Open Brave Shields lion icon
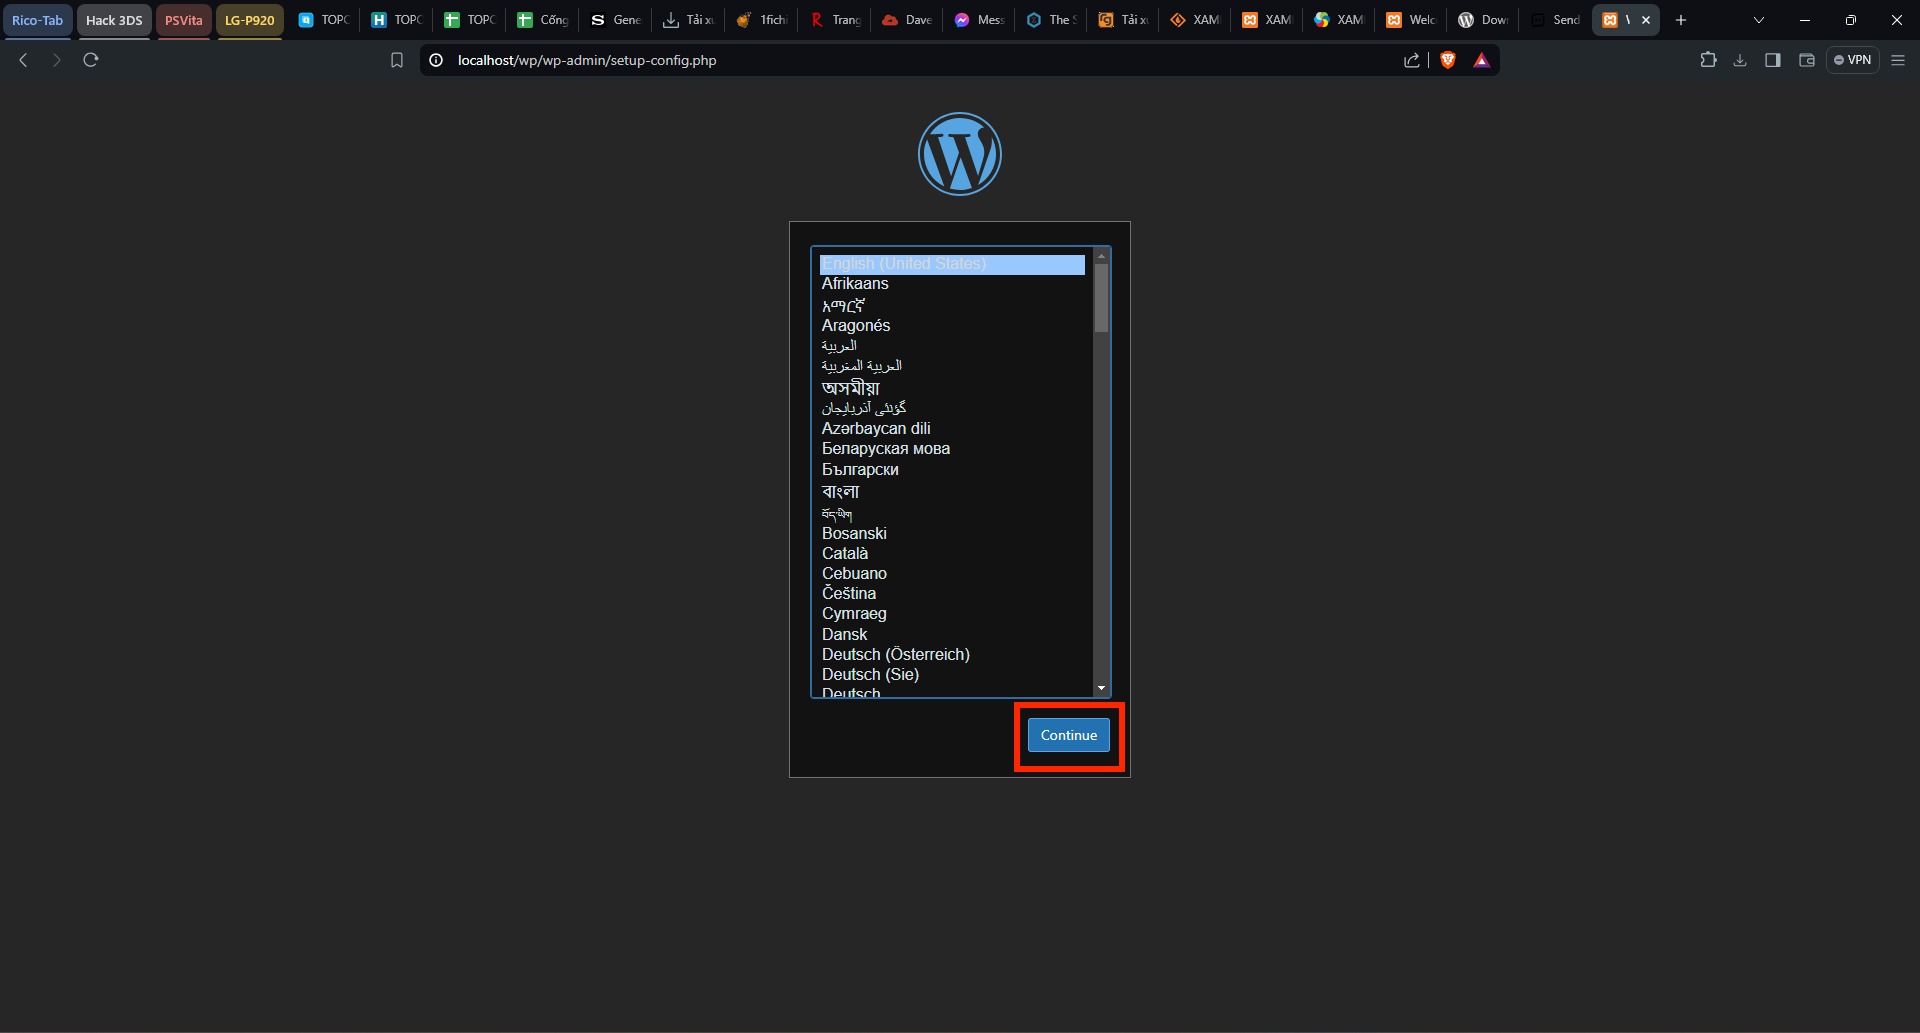This screenshot has width=1920, height=1033. coord(1447,60)
